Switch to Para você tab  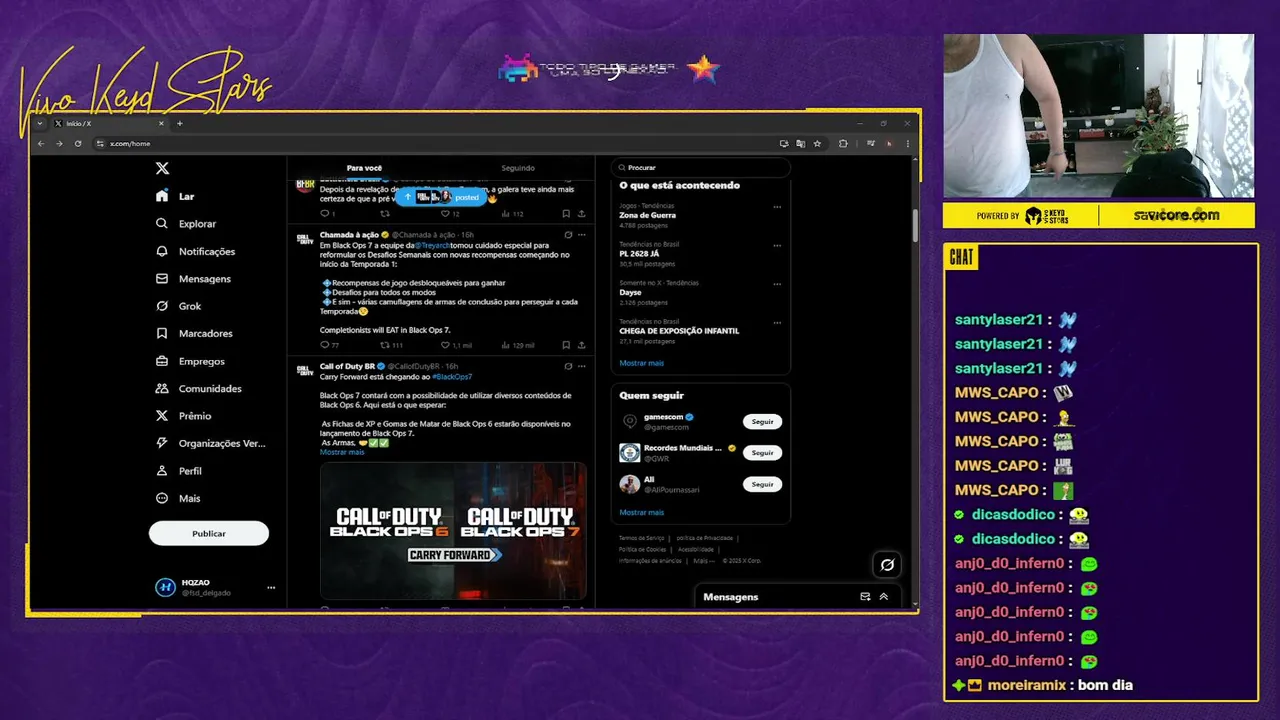pyautogui.click(x=364, y=168)
